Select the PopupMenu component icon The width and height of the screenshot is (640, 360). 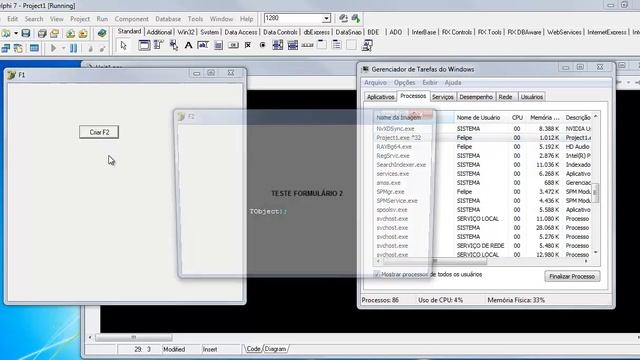pos(173,45)
